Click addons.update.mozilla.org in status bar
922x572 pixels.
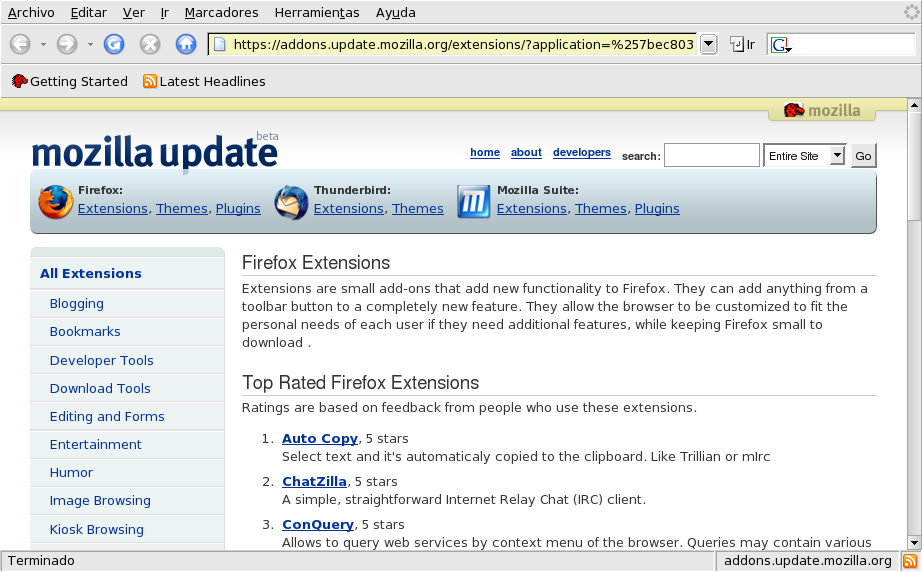click(807, 561)
